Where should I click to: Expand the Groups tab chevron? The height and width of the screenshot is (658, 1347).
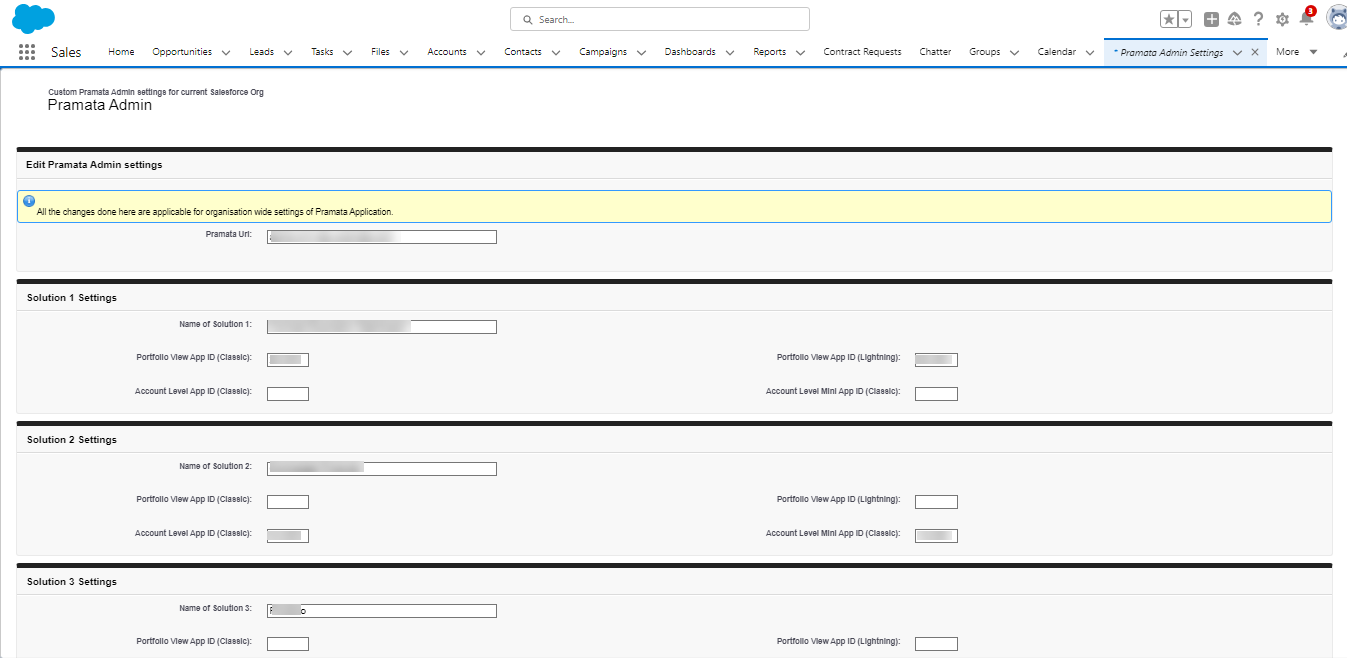(1014, 53)
